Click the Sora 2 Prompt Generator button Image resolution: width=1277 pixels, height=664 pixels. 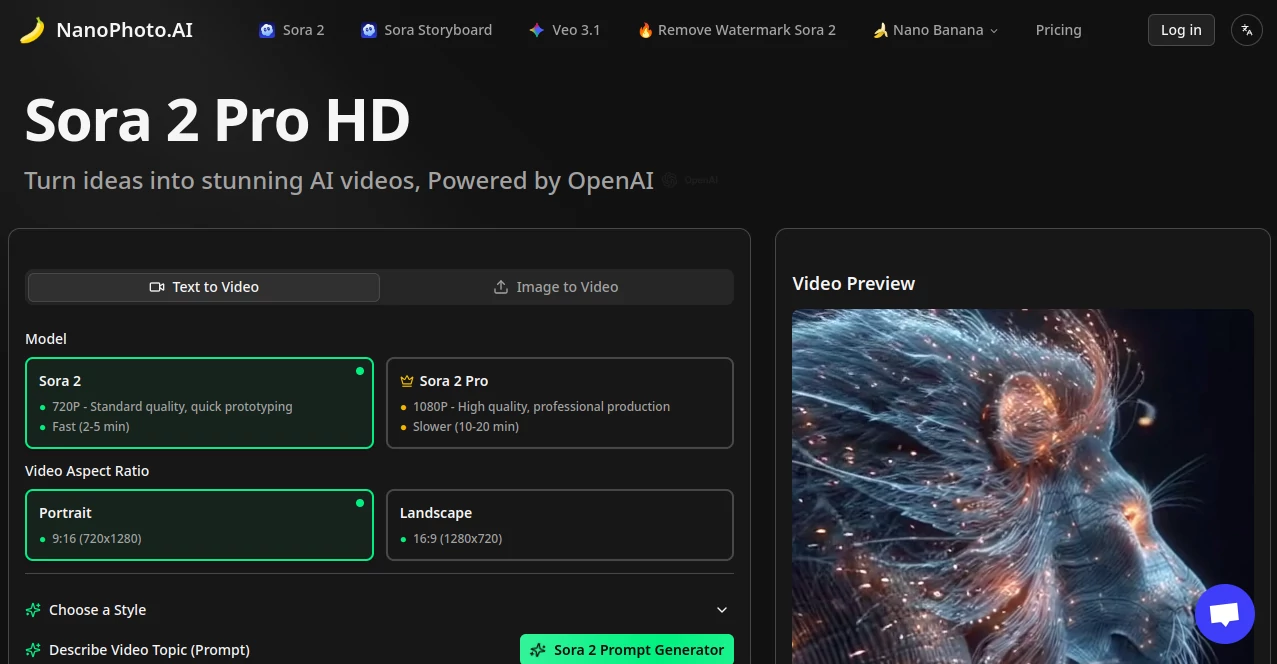point(627,649)
